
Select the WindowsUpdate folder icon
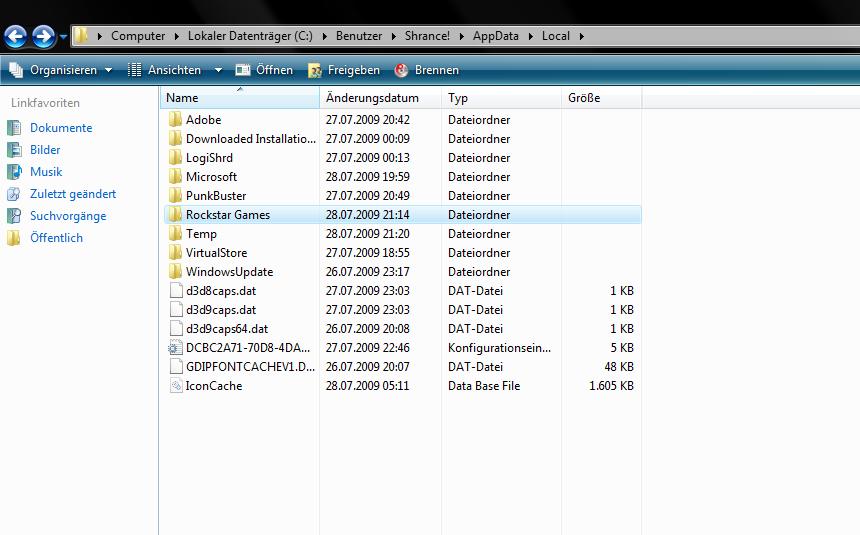[176, 272]
